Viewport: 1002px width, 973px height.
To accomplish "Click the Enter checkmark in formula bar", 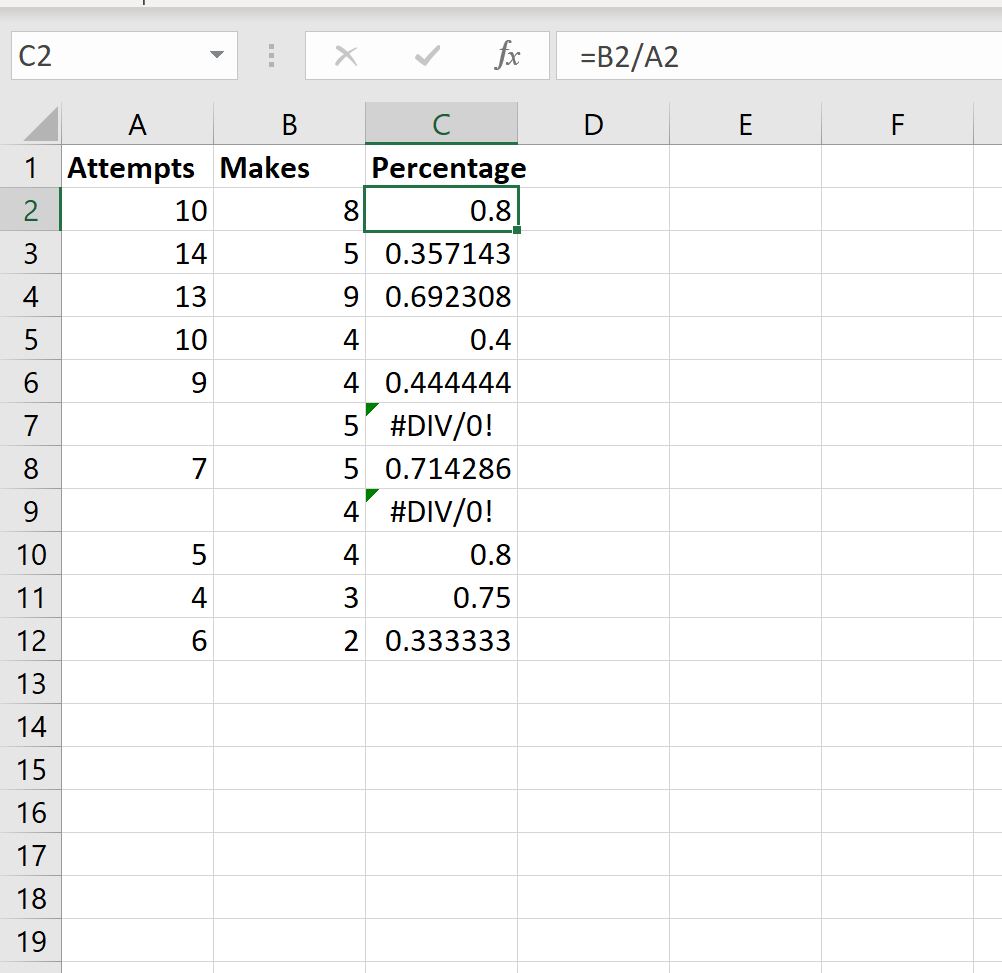I will click(x=428, y=56).
